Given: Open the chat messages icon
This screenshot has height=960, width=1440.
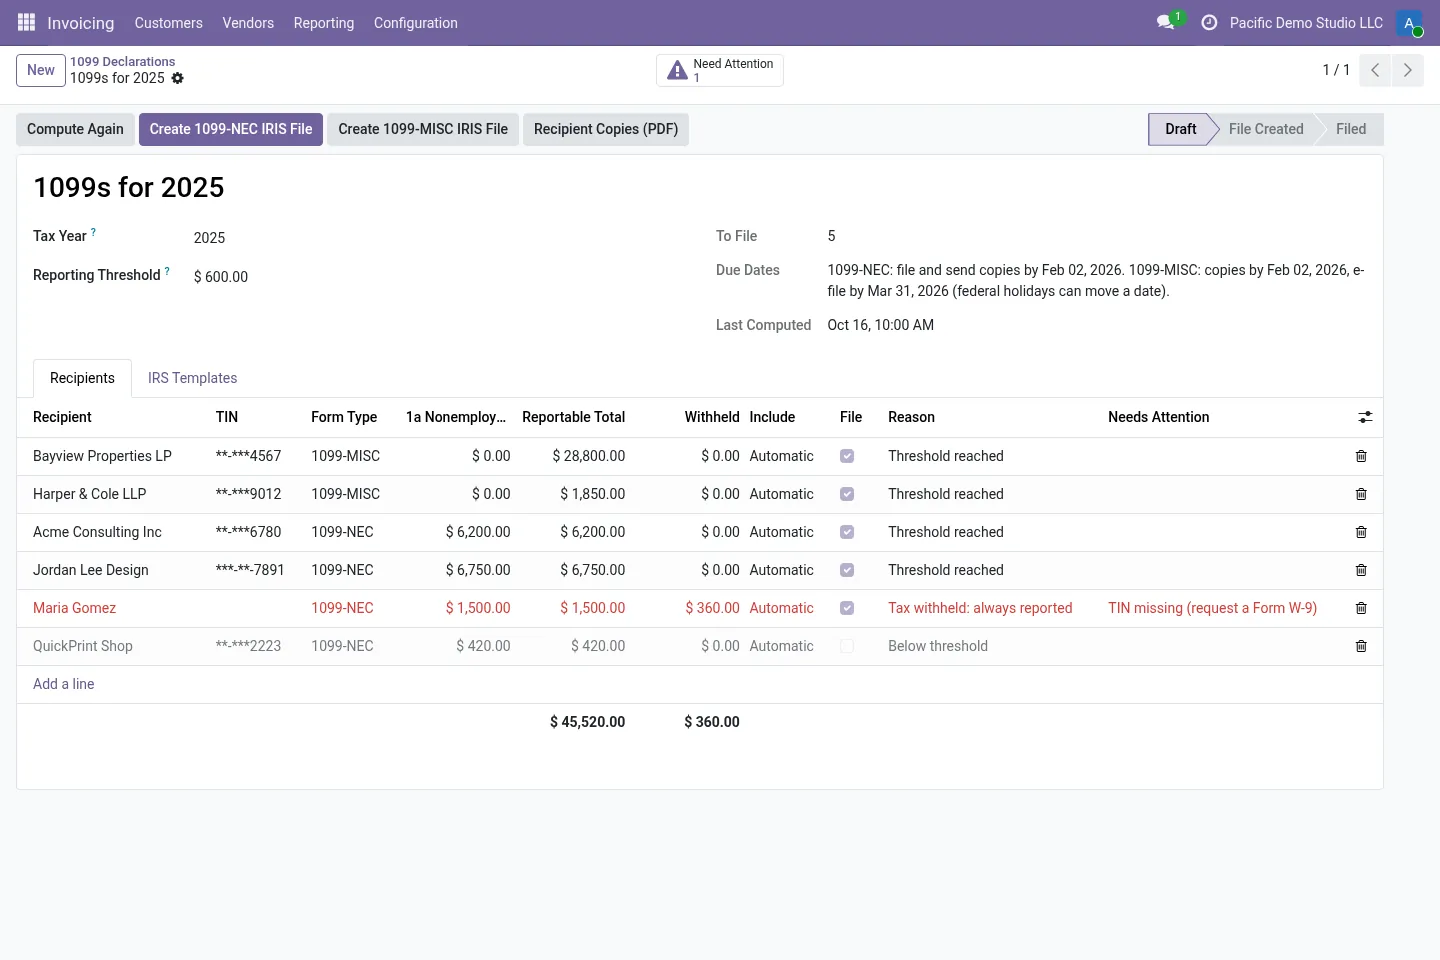Looking at the screenshot, I should click(x=1165, y=22).
